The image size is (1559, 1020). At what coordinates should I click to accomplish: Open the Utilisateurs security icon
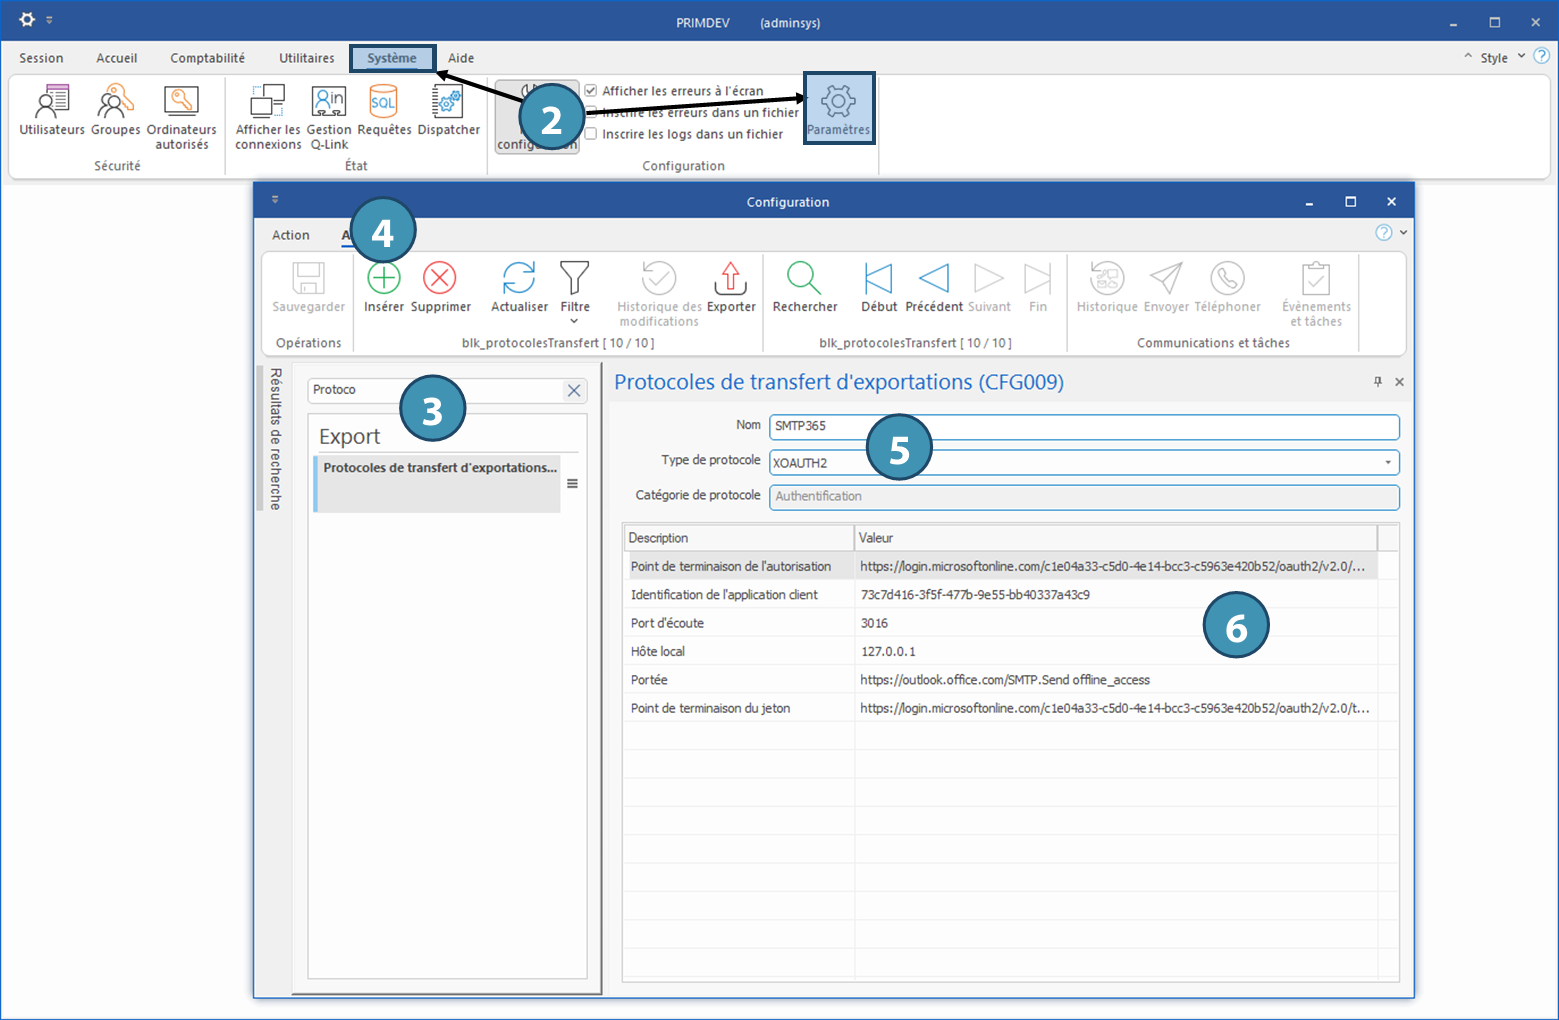click(x=52, y=103)
